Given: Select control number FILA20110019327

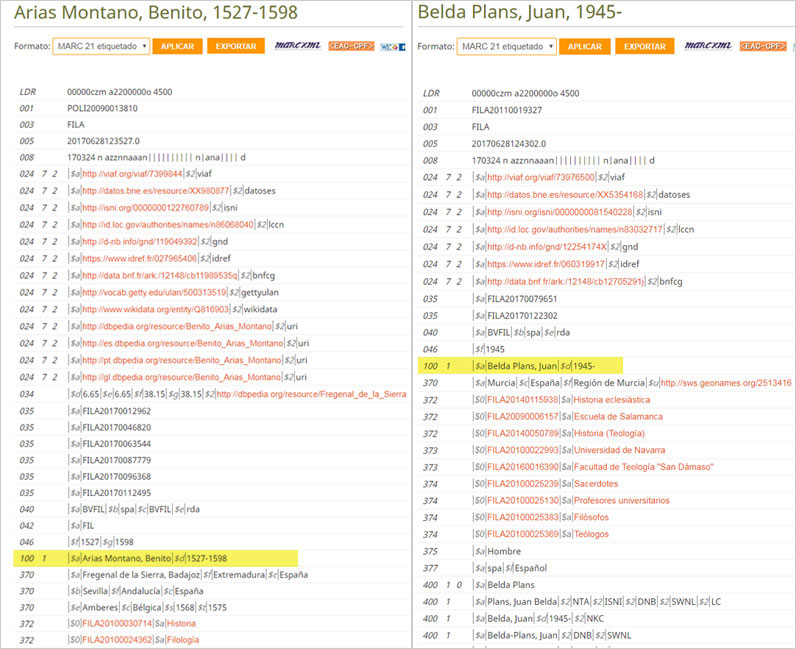Looking at the screenshot, I should tap(507, 110).
